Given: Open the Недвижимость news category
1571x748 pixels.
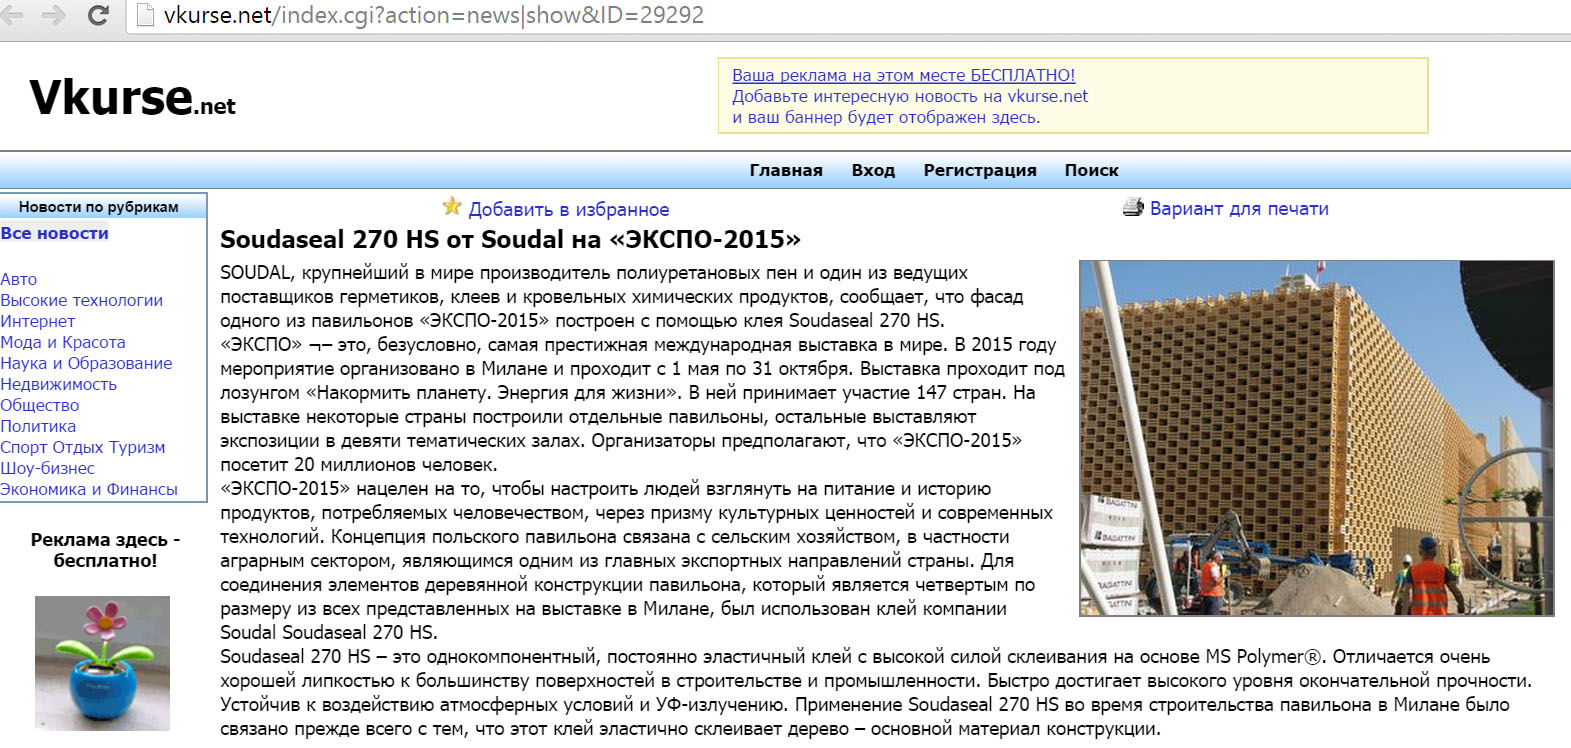Looking at the screenshot, I should [58, 384].
